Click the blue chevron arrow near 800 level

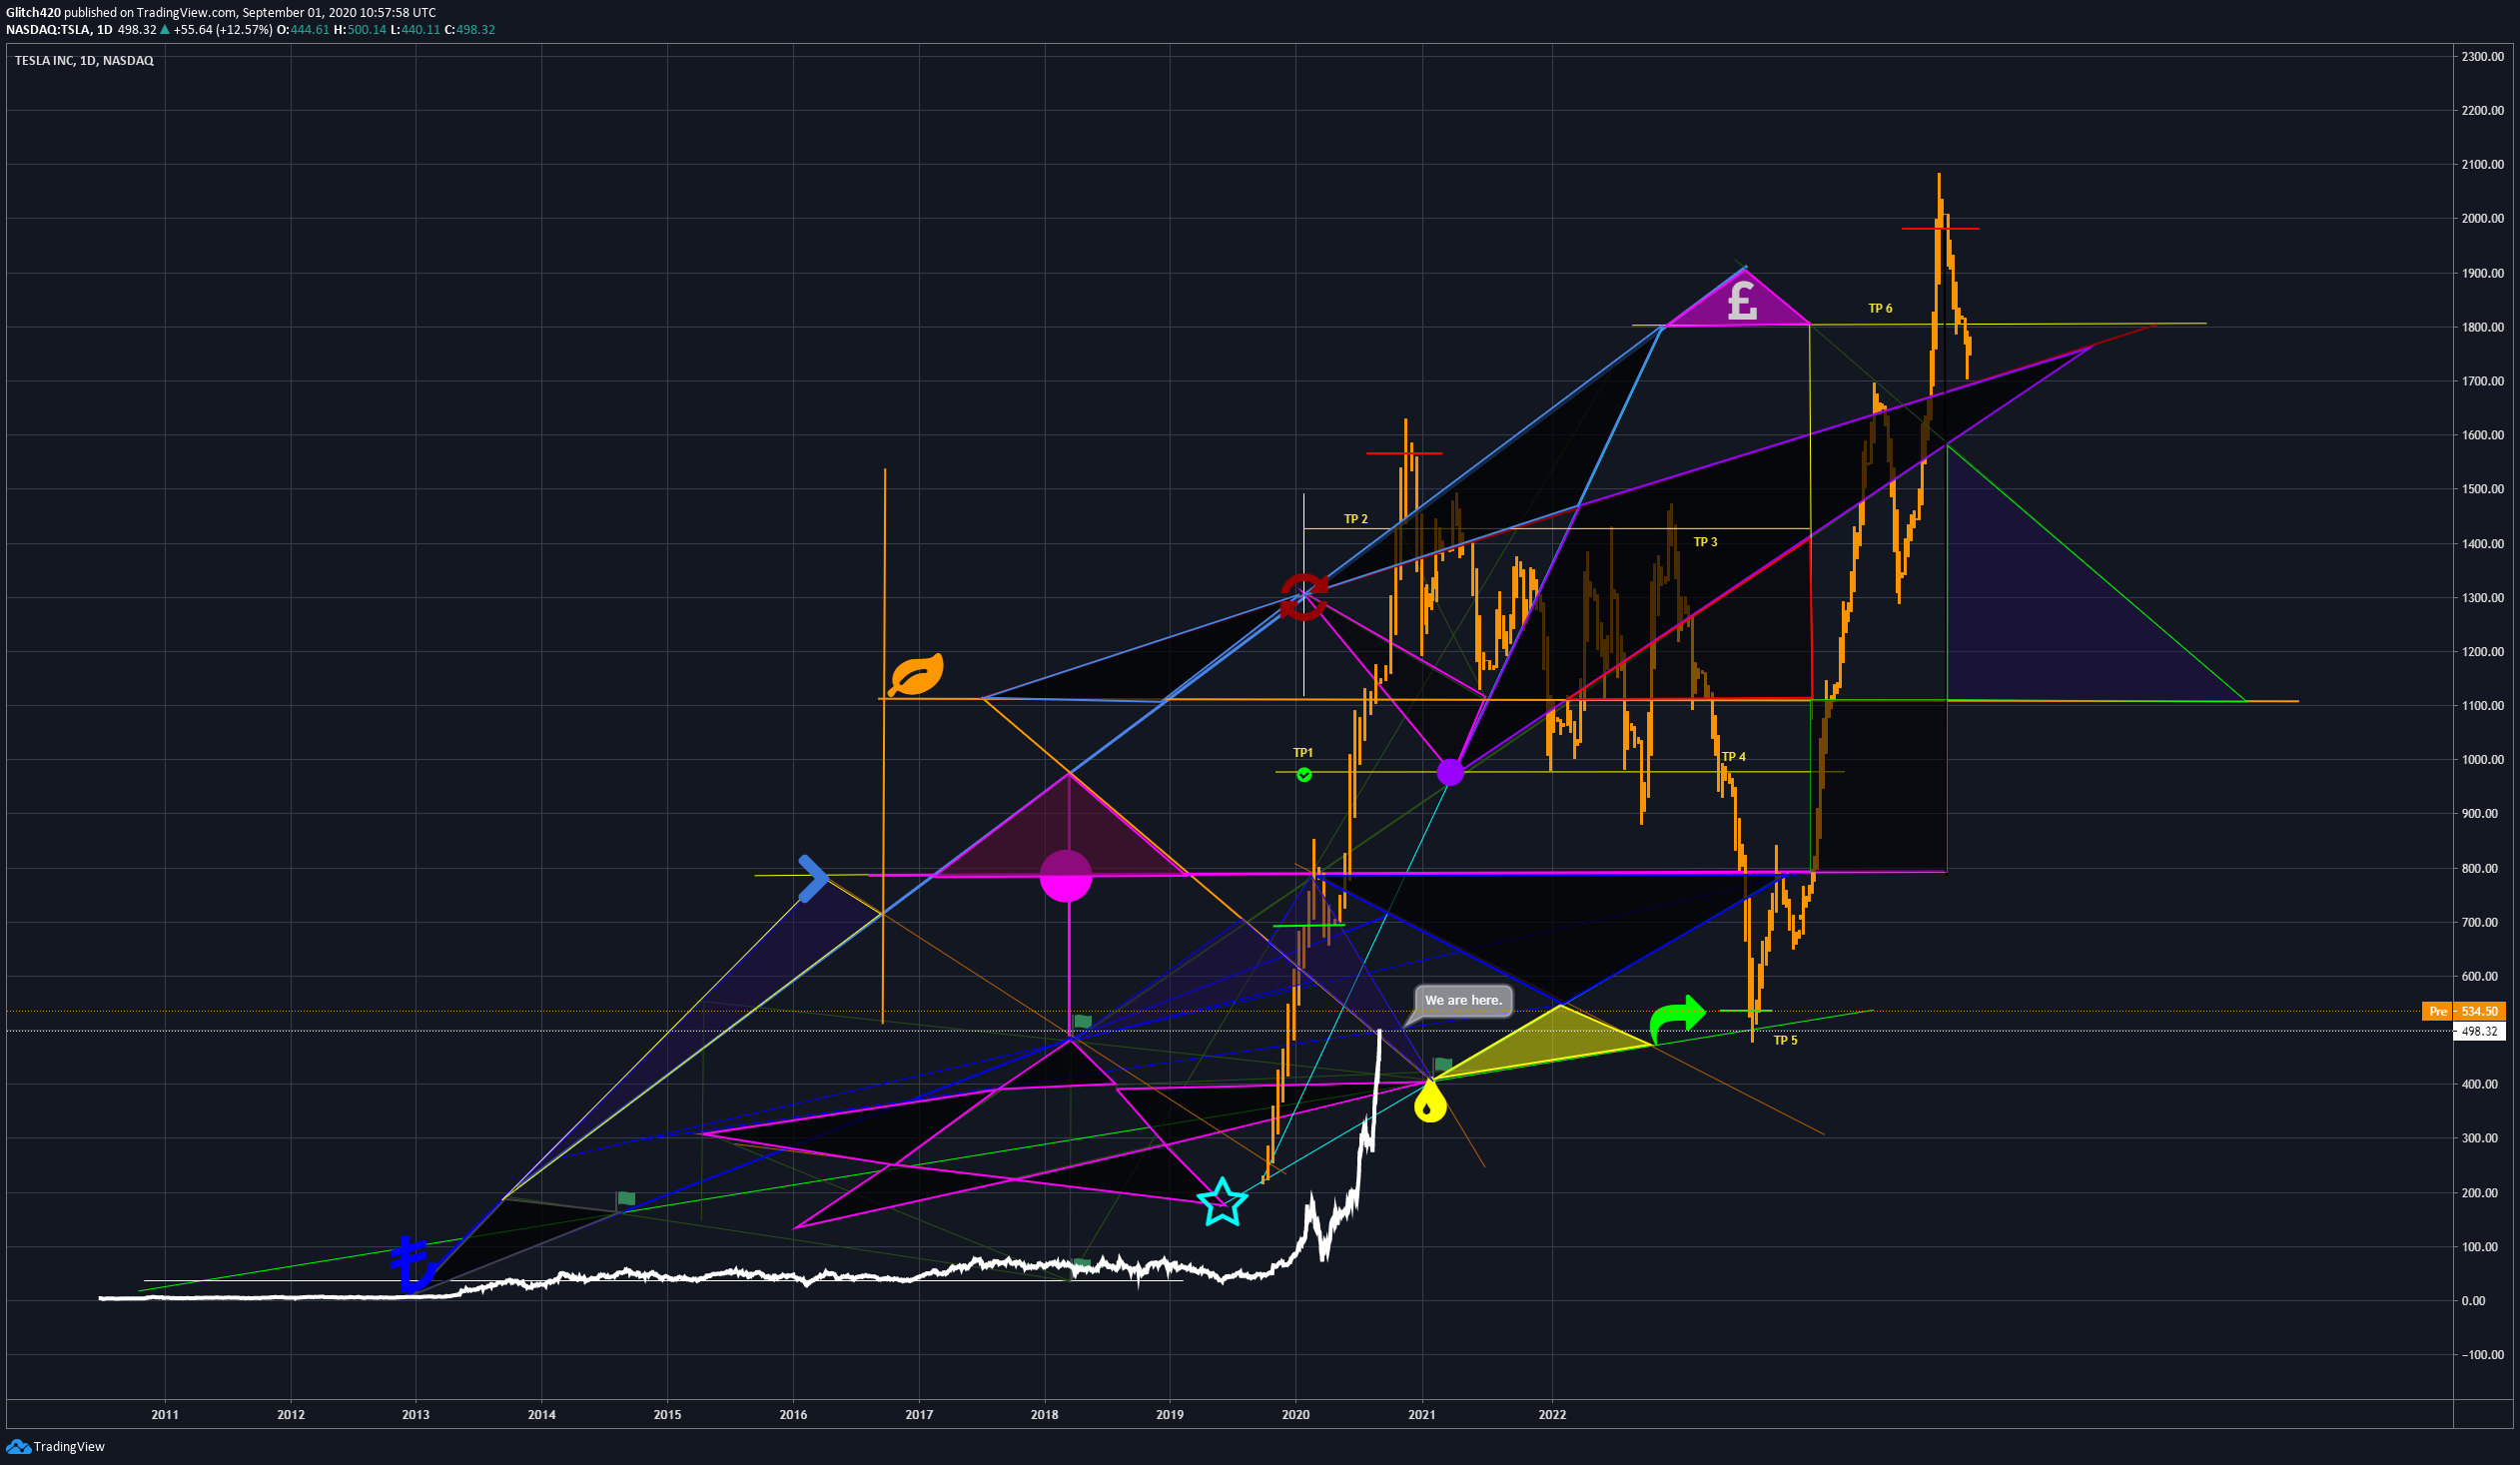[x=814, y=878]
